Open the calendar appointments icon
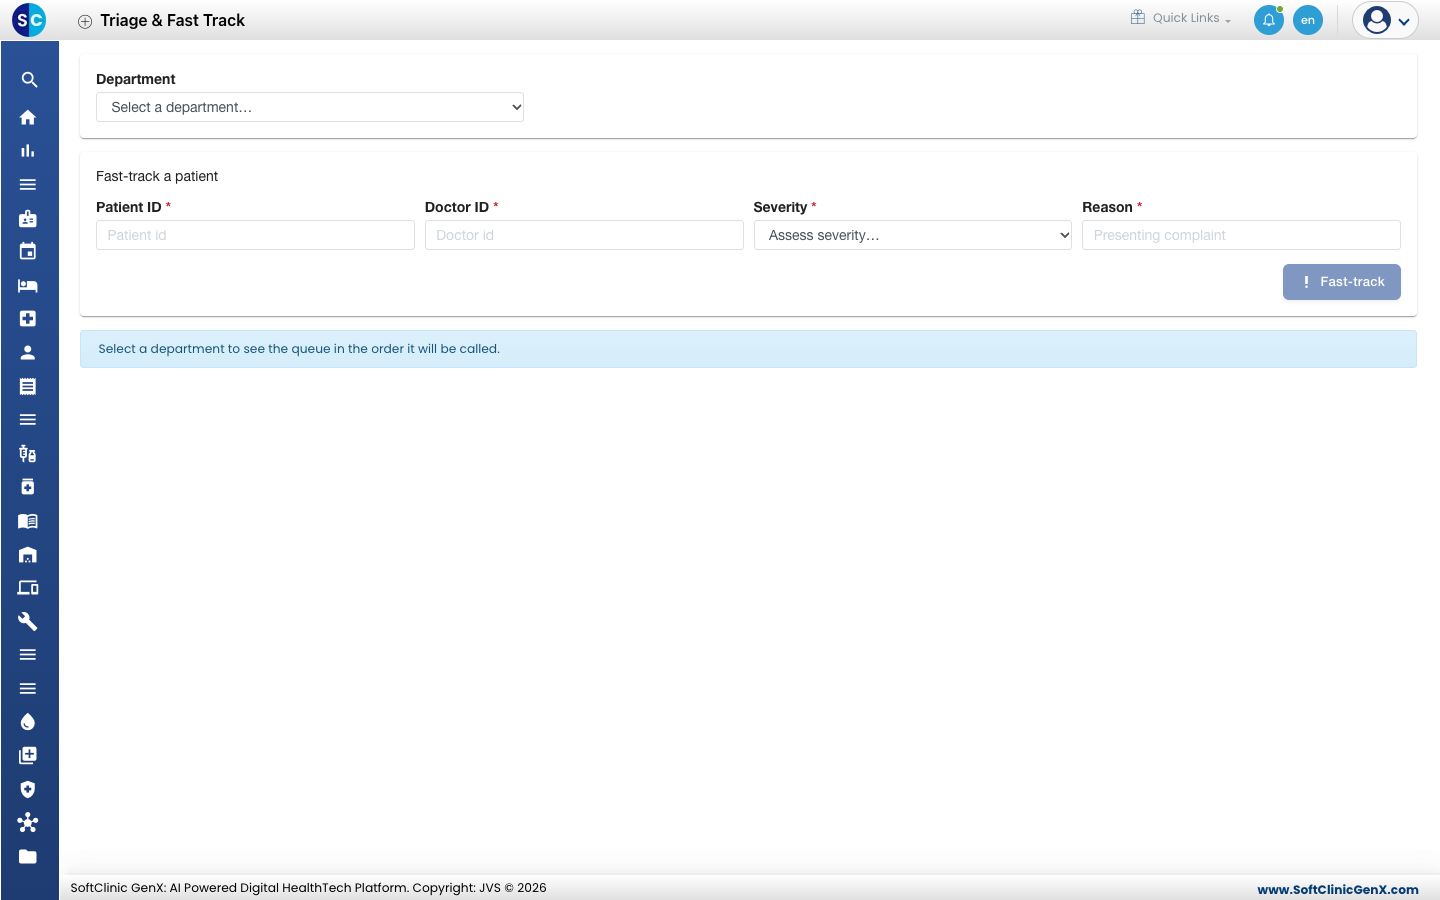 pos(28,252)
